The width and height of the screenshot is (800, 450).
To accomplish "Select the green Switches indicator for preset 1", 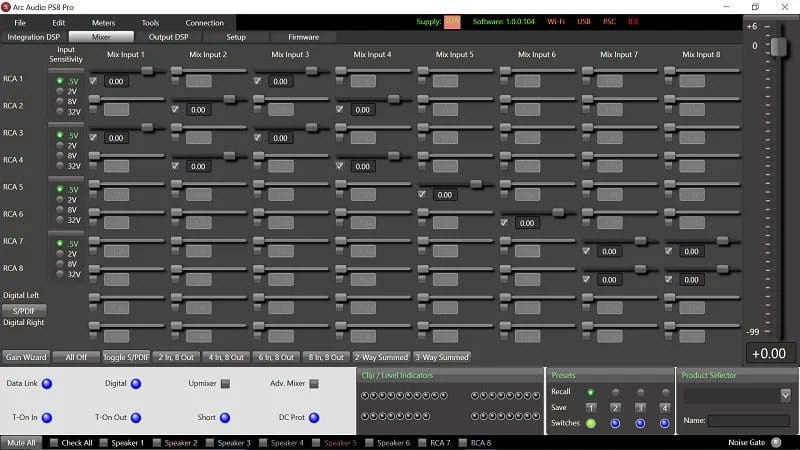I will click(591, 423).
